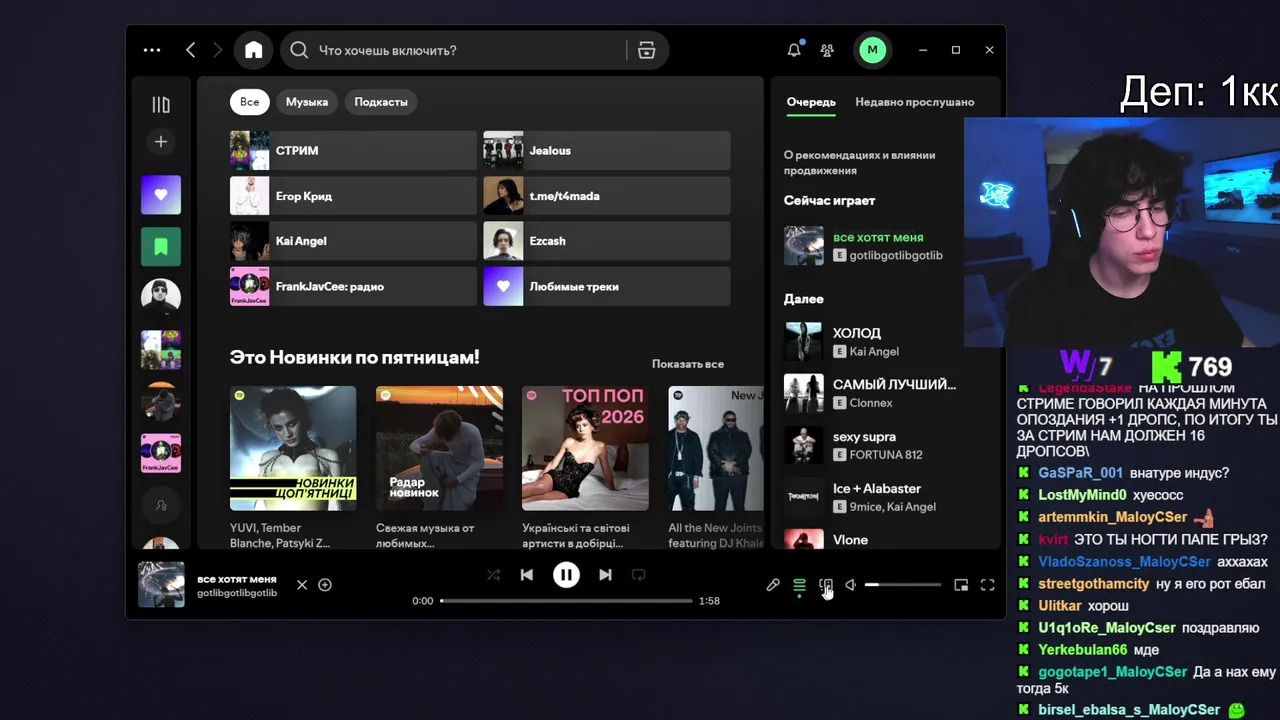This screenshot has width=1280, height=720.
Task: Switch to 'Недавно прослушано' tab
Action: pos(915,102)
